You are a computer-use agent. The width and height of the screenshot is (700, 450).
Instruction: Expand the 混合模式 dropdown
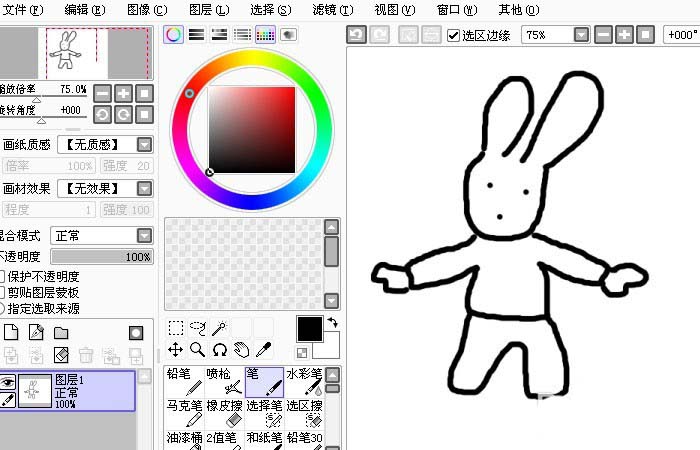[144, 236]
